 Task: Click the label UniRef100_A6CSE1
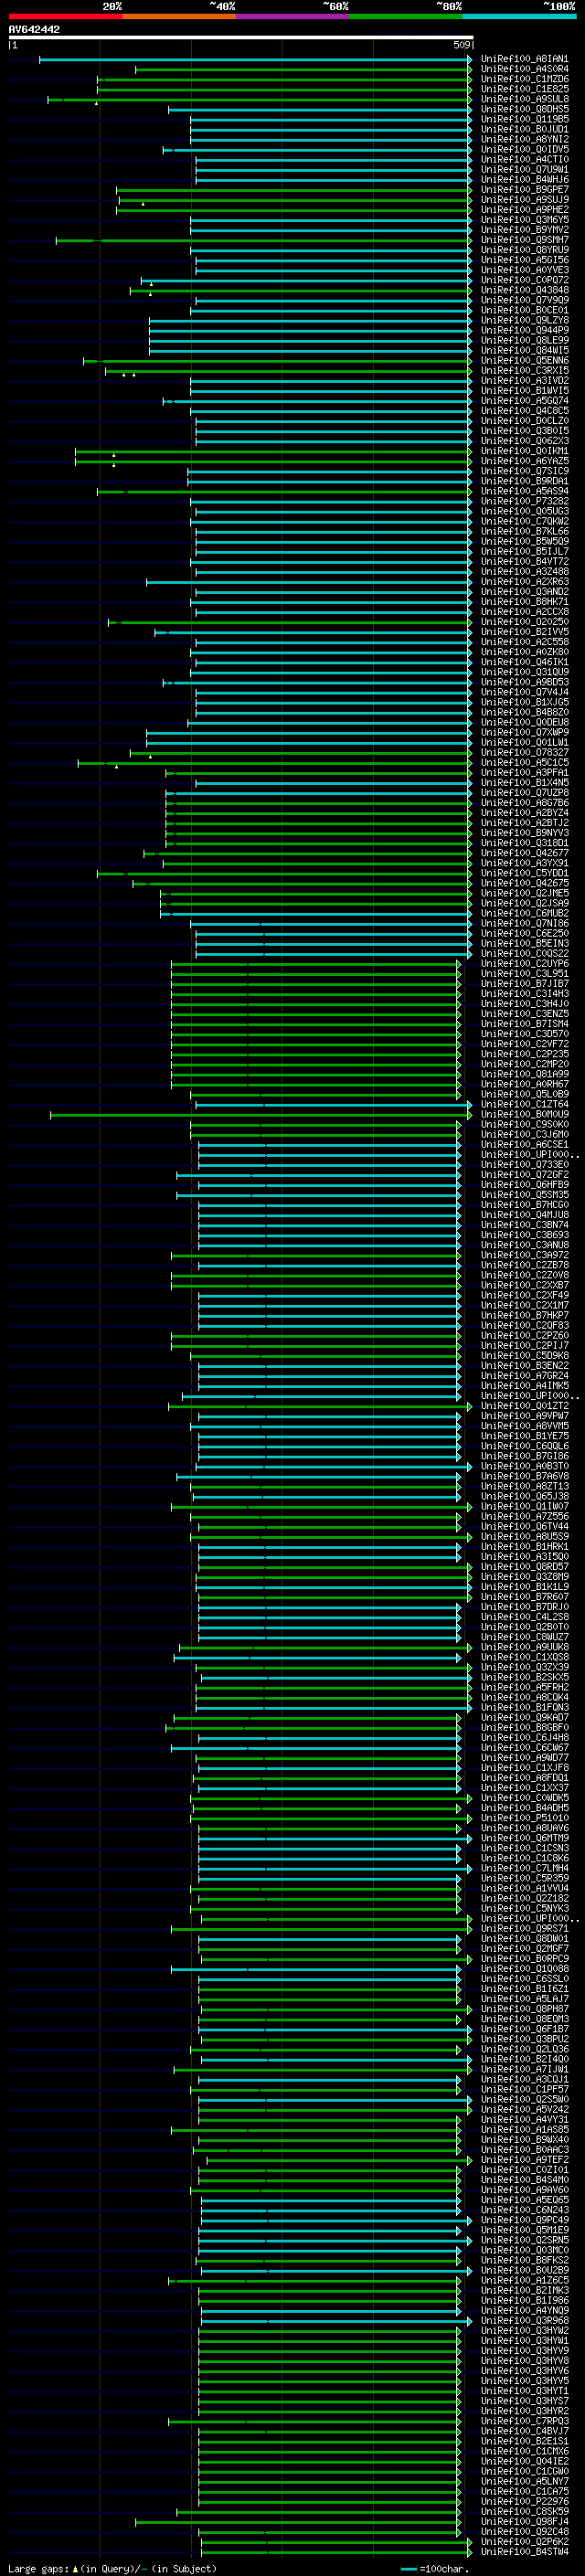click(x=524, y=1144)
